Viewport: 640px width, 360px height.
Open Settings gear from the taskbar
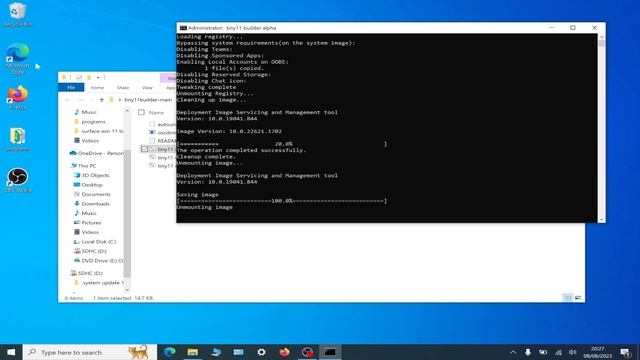coord(262,352)
